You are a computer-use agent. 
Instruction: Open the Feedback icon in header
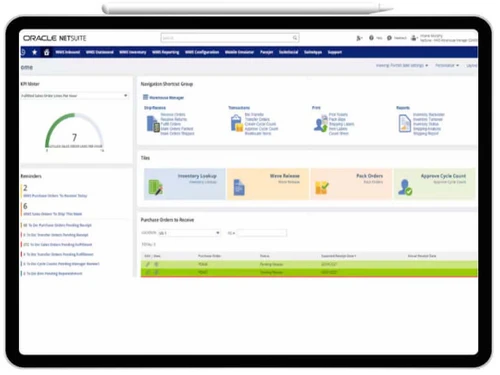coord(389,38)
